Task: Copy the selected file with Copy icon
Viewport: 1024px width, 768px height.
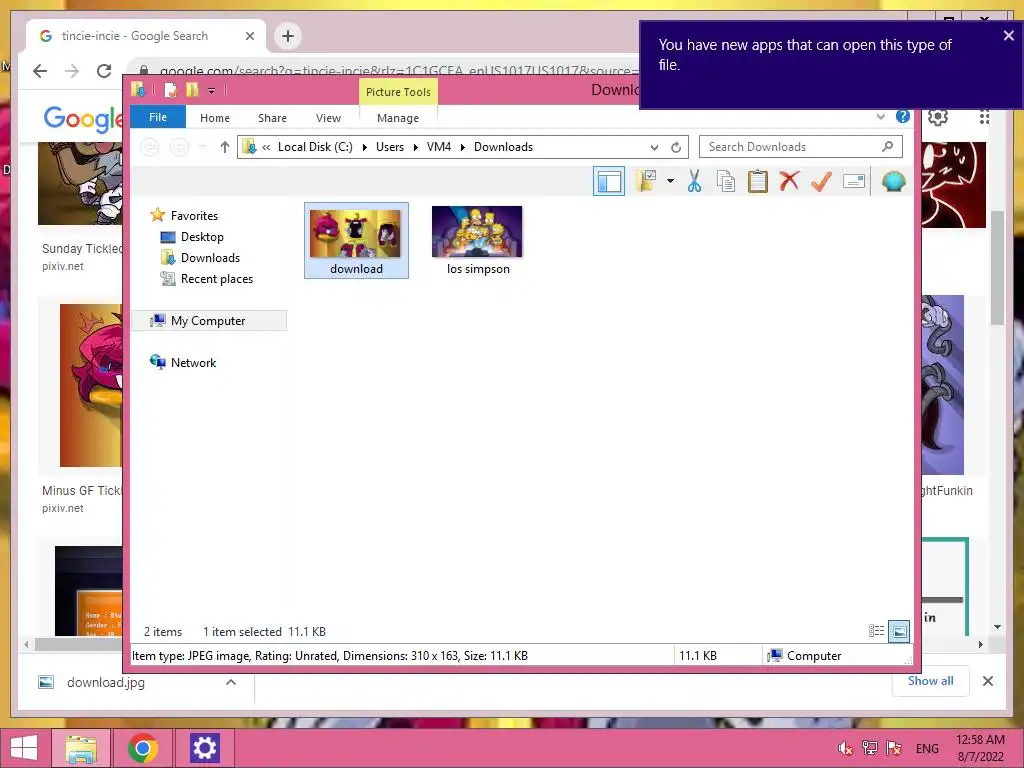Action: 726,181
